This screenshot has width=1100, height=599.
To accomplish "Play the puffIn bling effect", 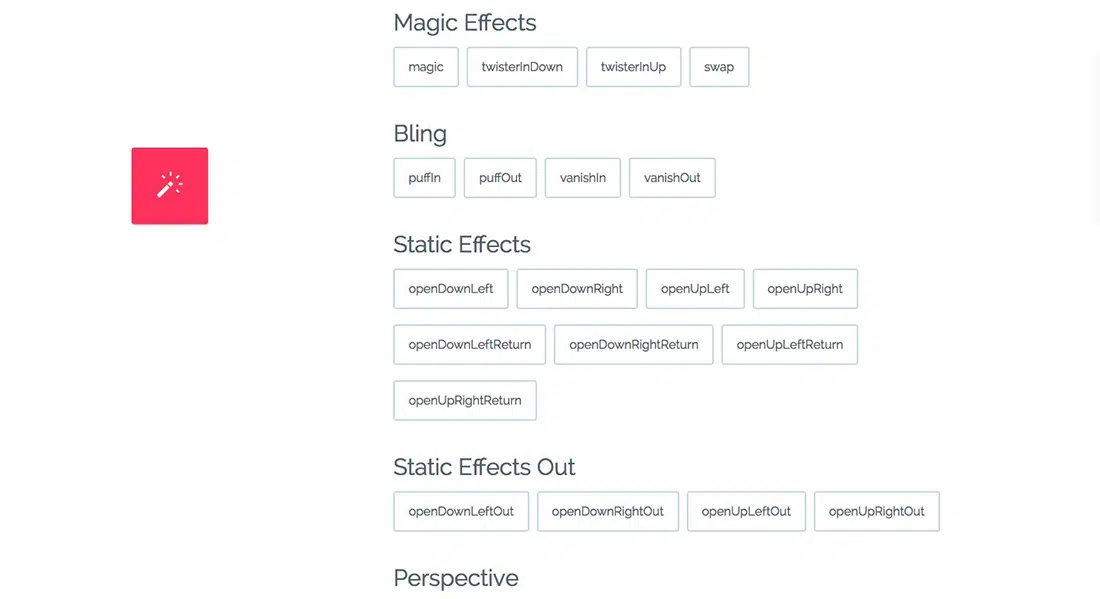I will click(x=425, y=178).
